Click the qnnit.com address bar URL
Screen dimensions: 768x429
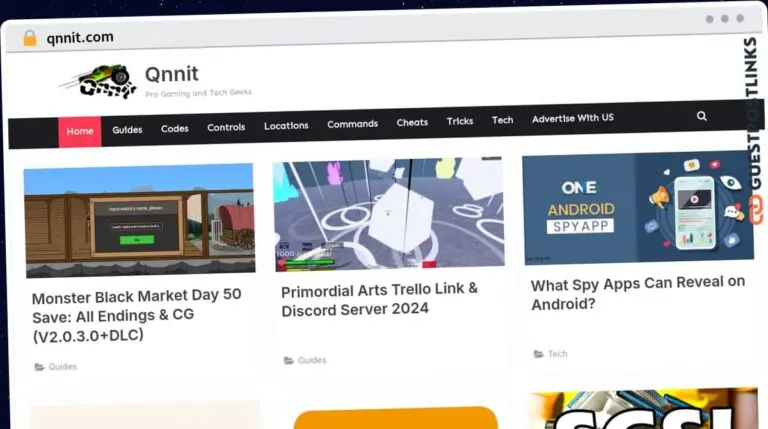pos(80,37)
